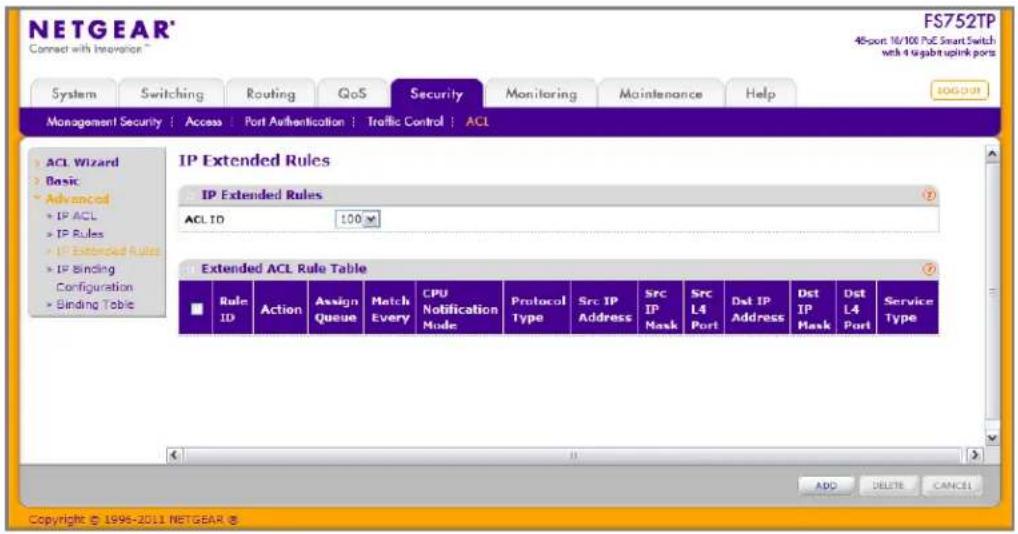Click the Protocol Type column header
This screenshot has width=1018, height=534.
click(x=538, y=308)
